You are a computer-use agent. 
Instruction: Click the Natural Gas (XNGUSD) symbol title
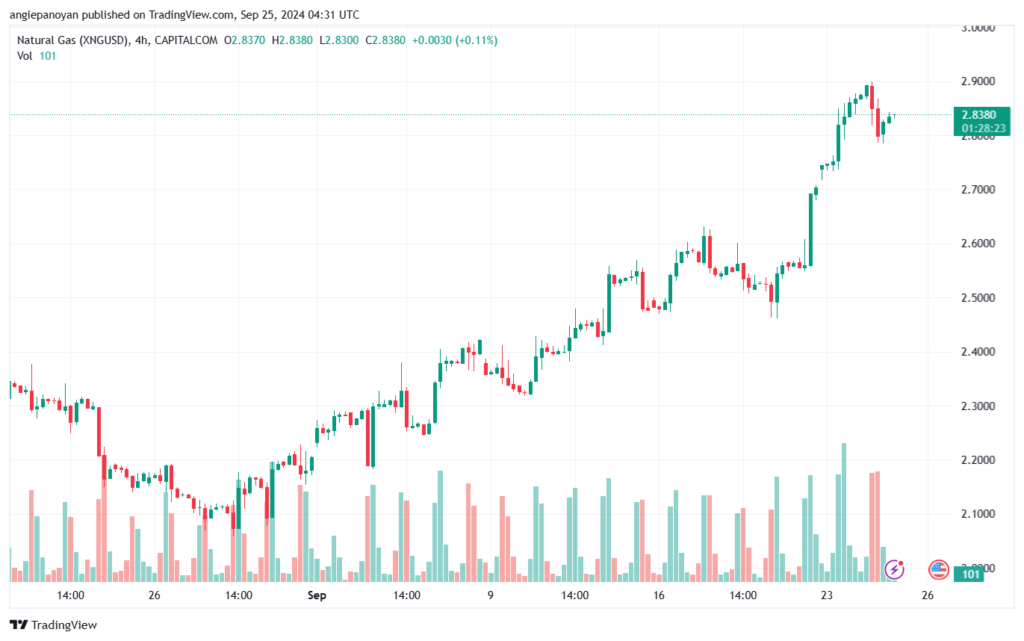(72, 40)
